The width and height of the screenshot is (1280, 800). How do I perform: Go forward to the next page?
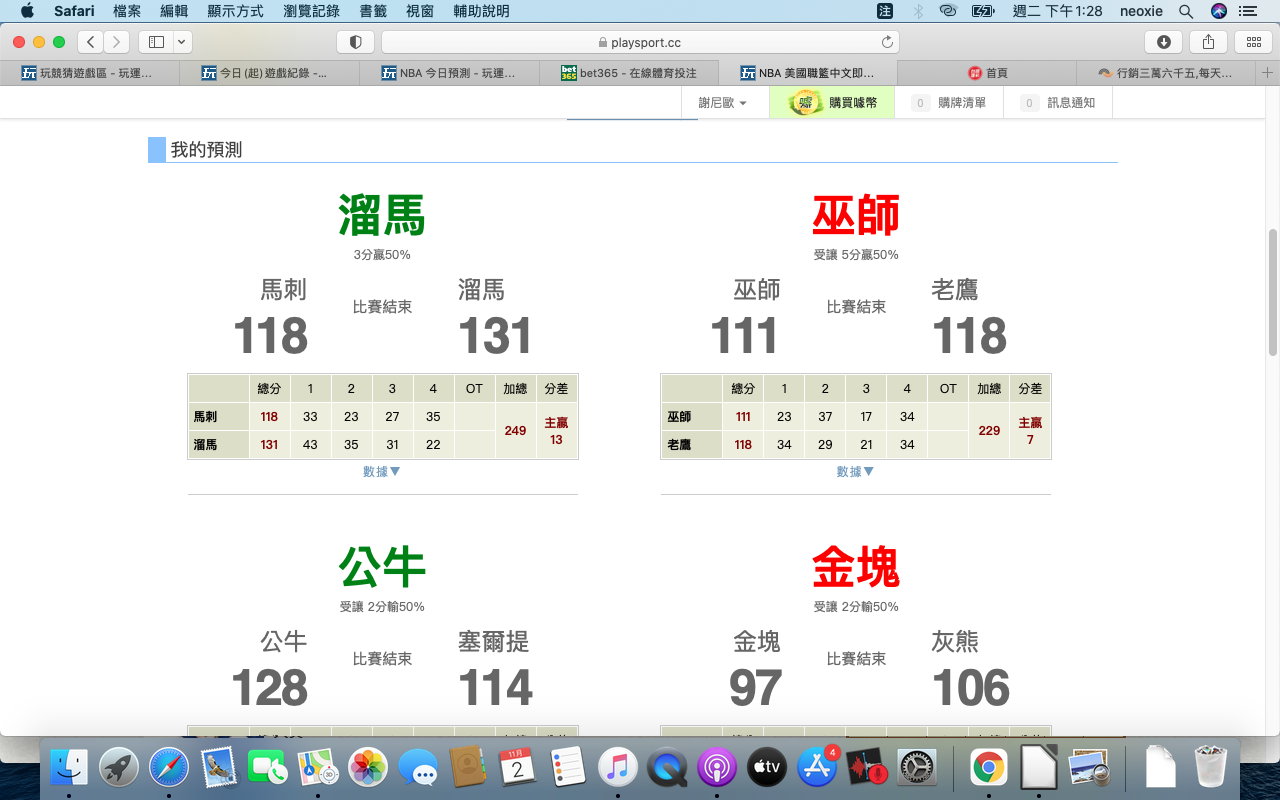click(x=117, y=42)
